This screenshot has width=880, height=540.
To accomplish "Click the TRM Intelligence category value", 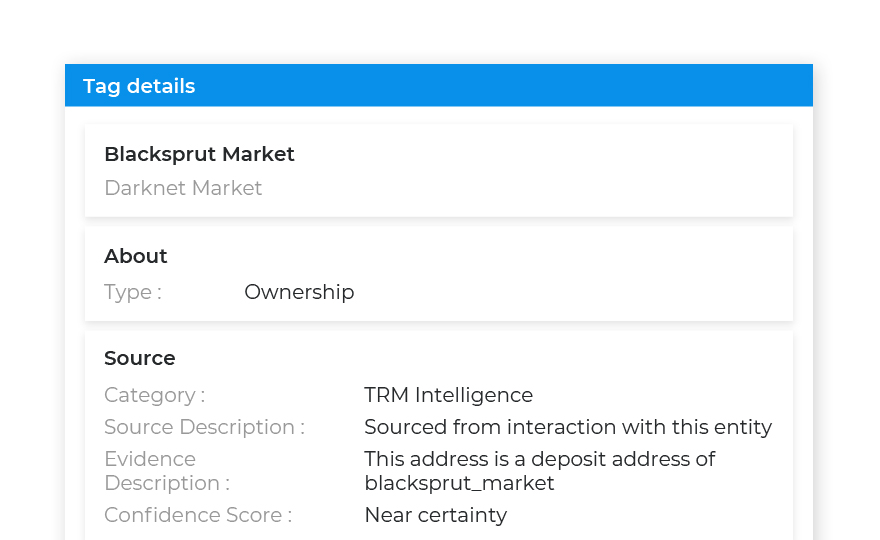I will [x=448, y=395].
